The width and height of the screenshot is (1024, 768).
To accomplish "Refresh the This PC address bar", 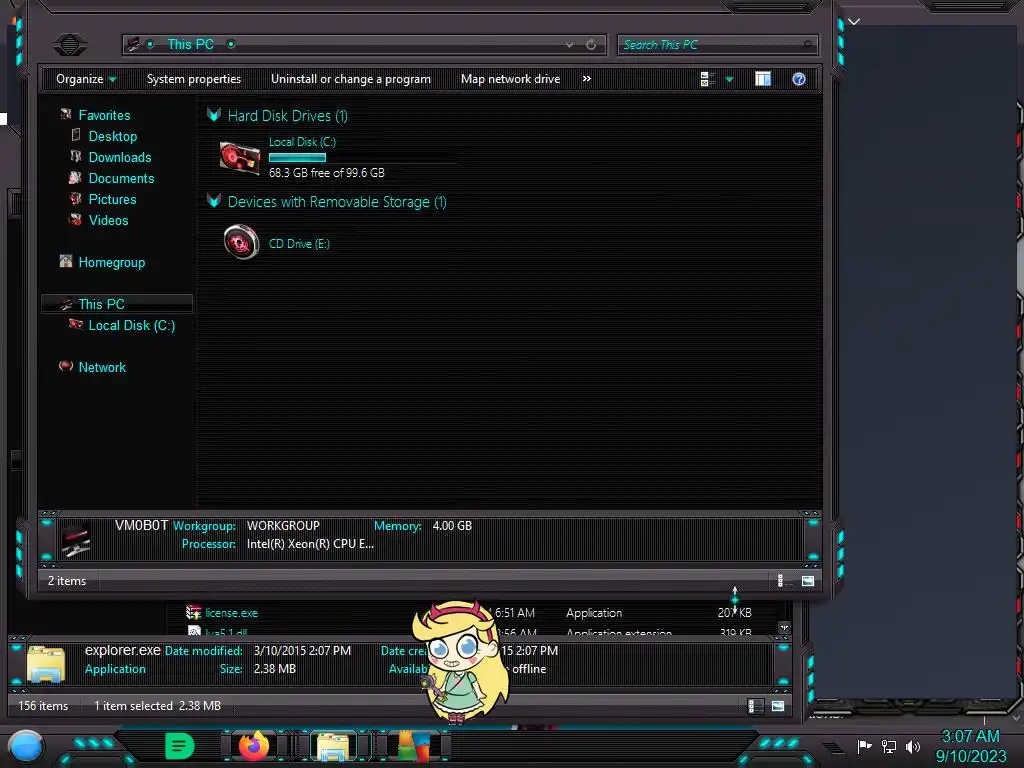I will (591, 44).
